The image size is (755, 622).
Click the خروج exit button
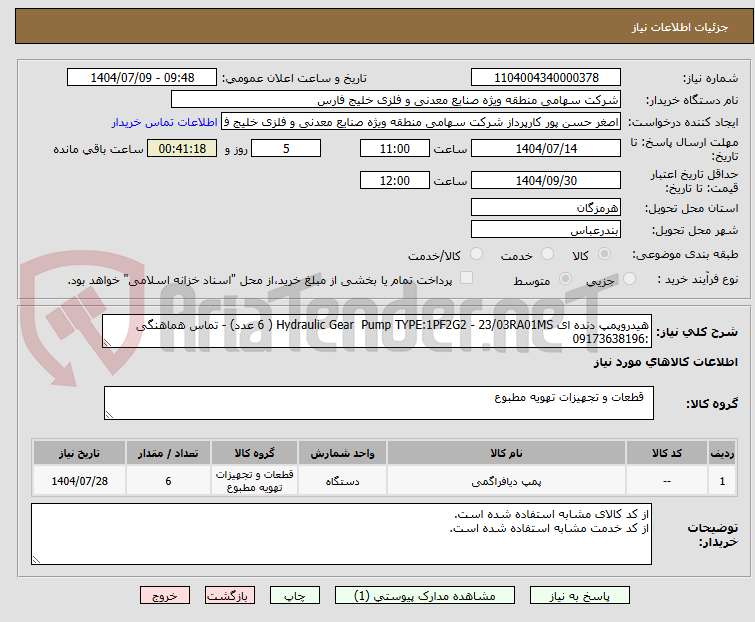(x=165, y=595)
